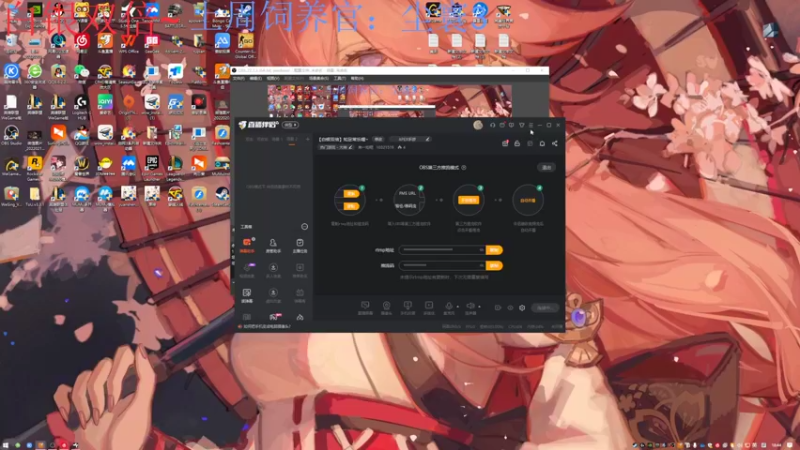
Task: Open the tip link at companion bottom left
Action: [x=265, y=327]
